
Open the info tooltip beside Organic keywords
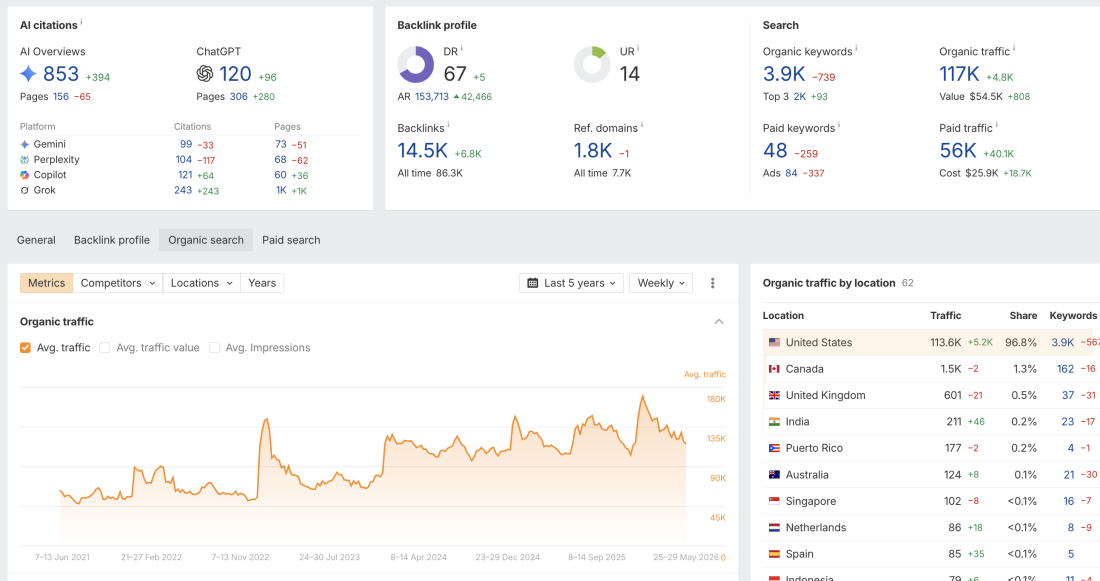[857, 48]
